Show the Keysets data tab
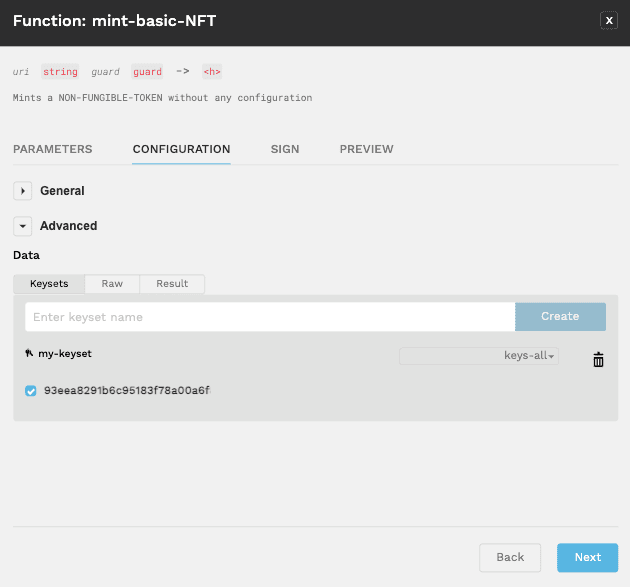This screenshot has width=630, height=587. tap(49, 284)
